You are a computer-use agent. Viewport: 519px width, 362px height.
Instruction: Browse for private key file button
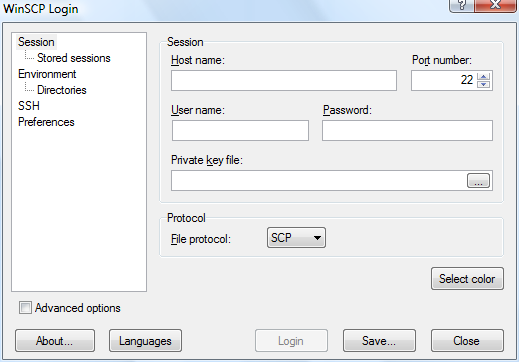click(478, 180)
